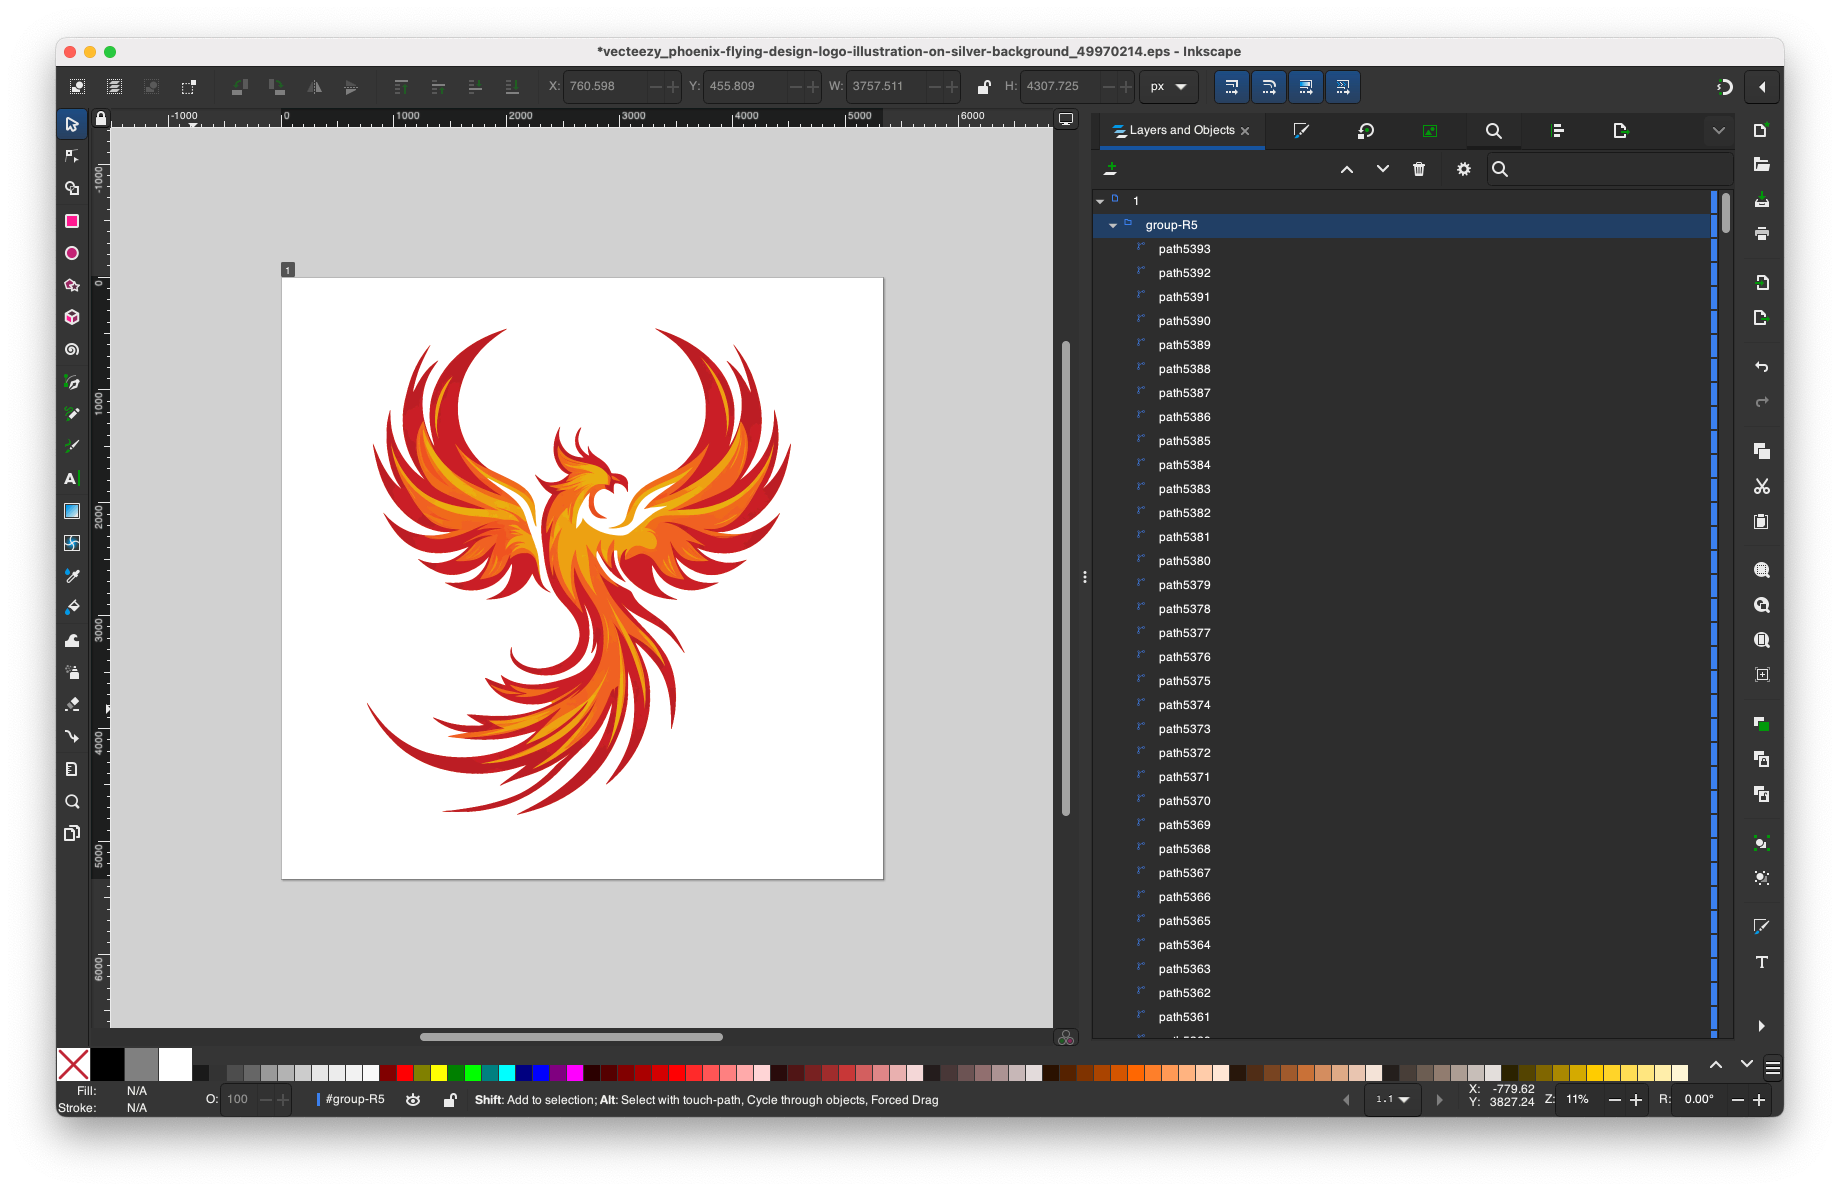This screenshot has width=1840, height=1191.
Task: Click the Undo command icon
Action: (x=1762, y=367)
